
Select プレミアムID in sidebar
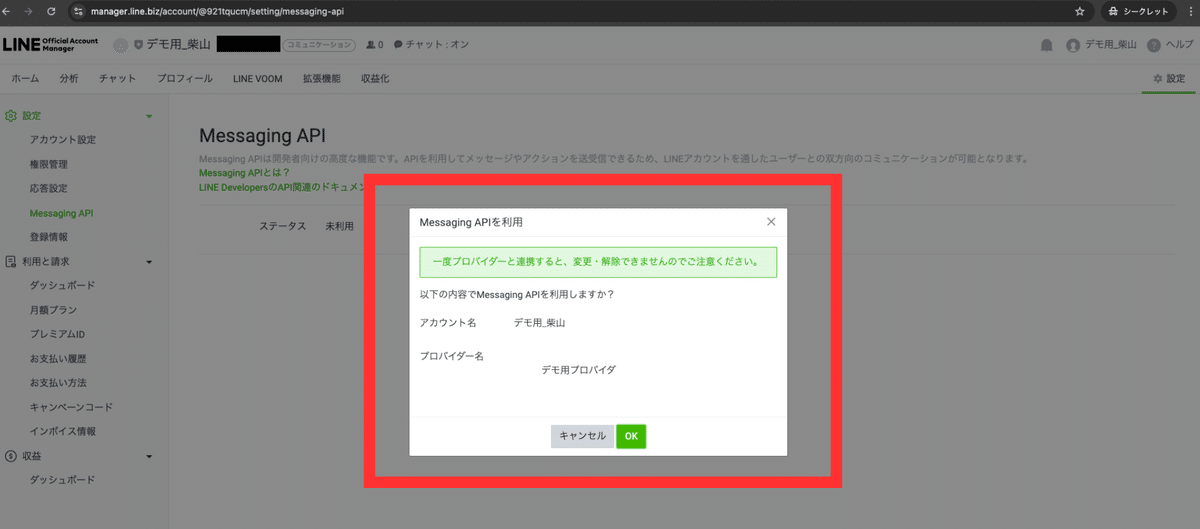[x=57, y=334]
